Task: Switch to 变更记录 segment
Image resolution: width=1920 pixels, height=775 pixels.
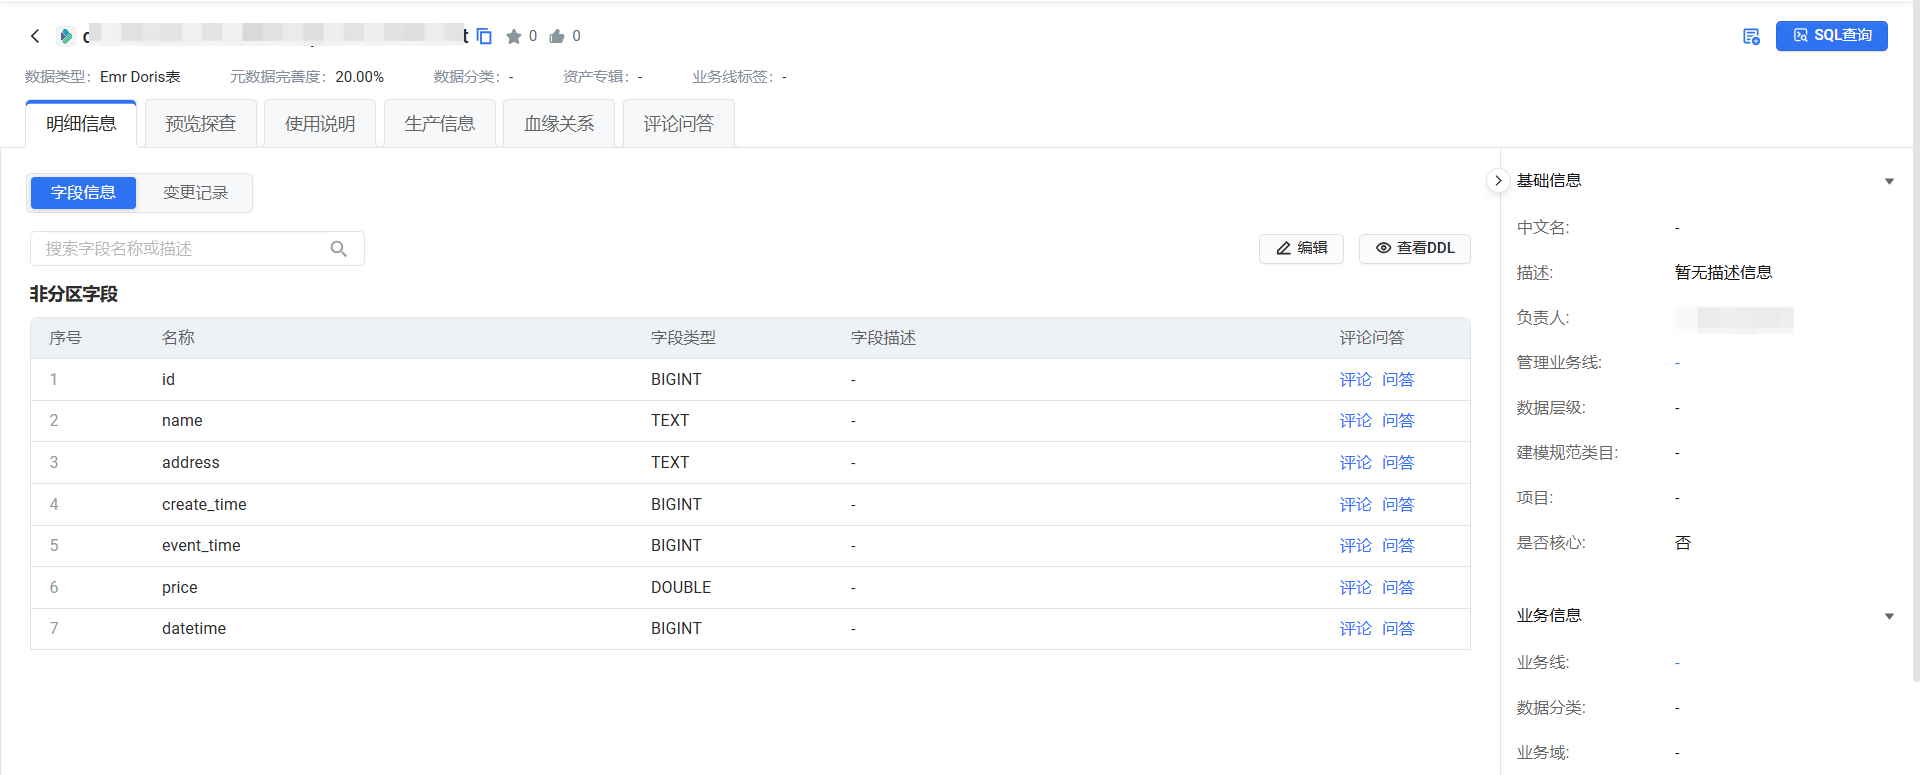Action: pos(195,193)
